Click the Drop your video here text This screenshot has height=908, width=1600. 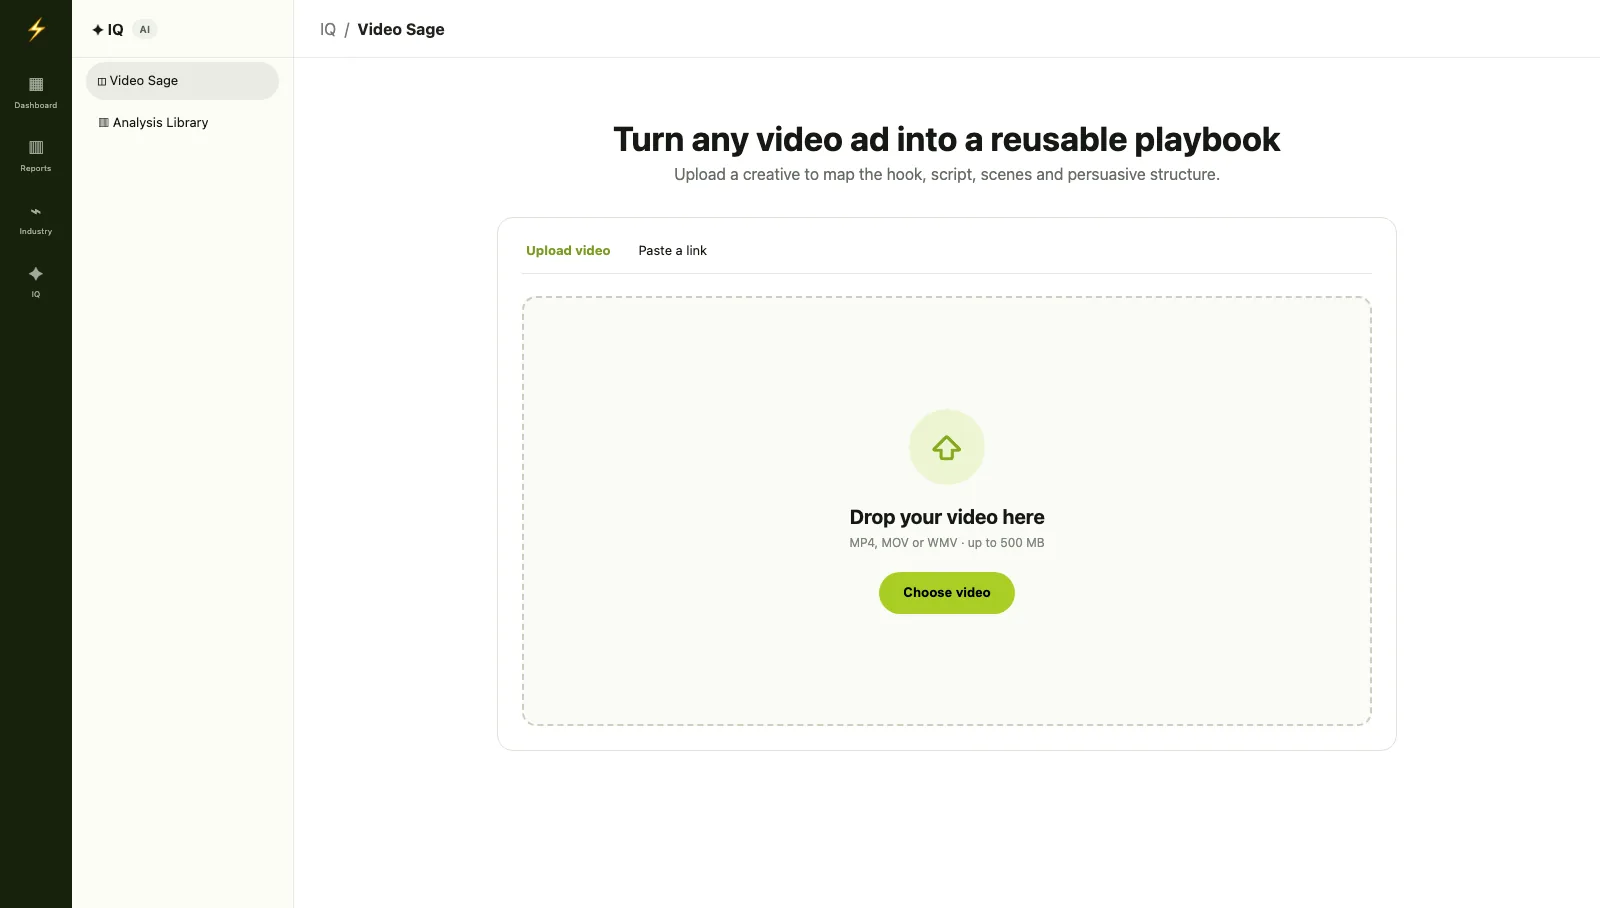pyautogui.click(x=947, y=517)
